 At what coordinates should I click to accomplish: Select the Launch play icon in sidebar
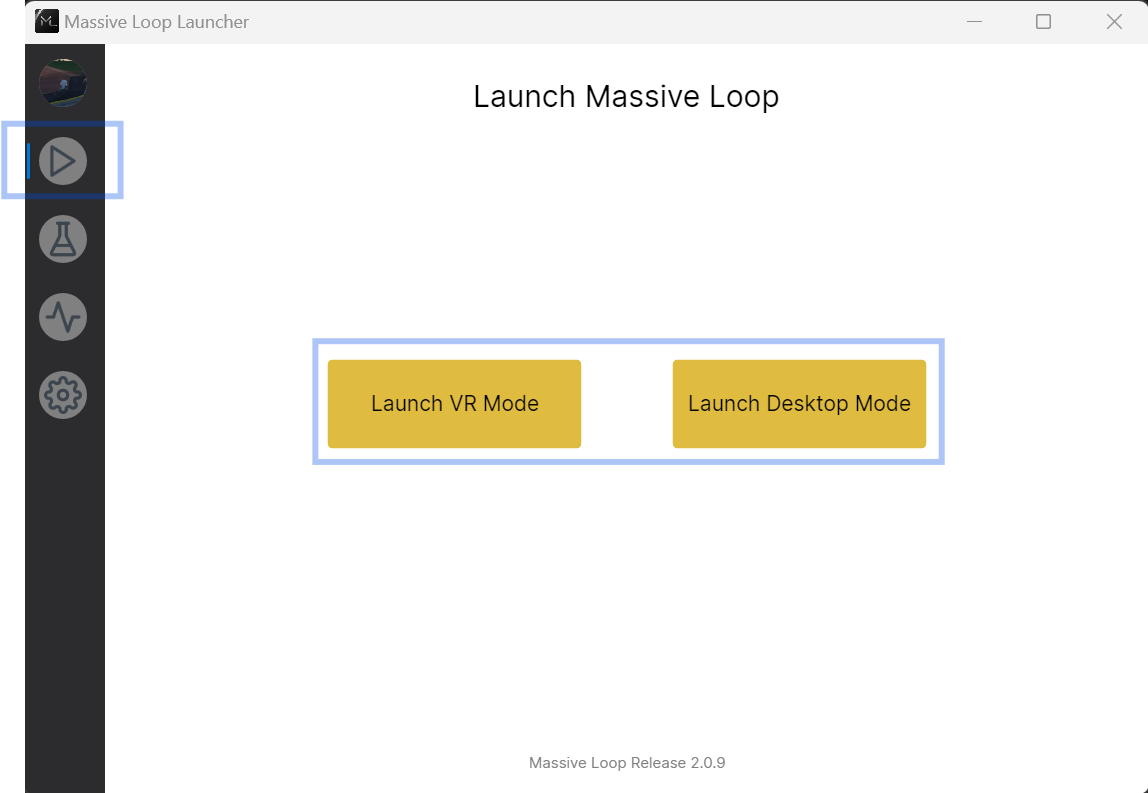tap(63, 161)
